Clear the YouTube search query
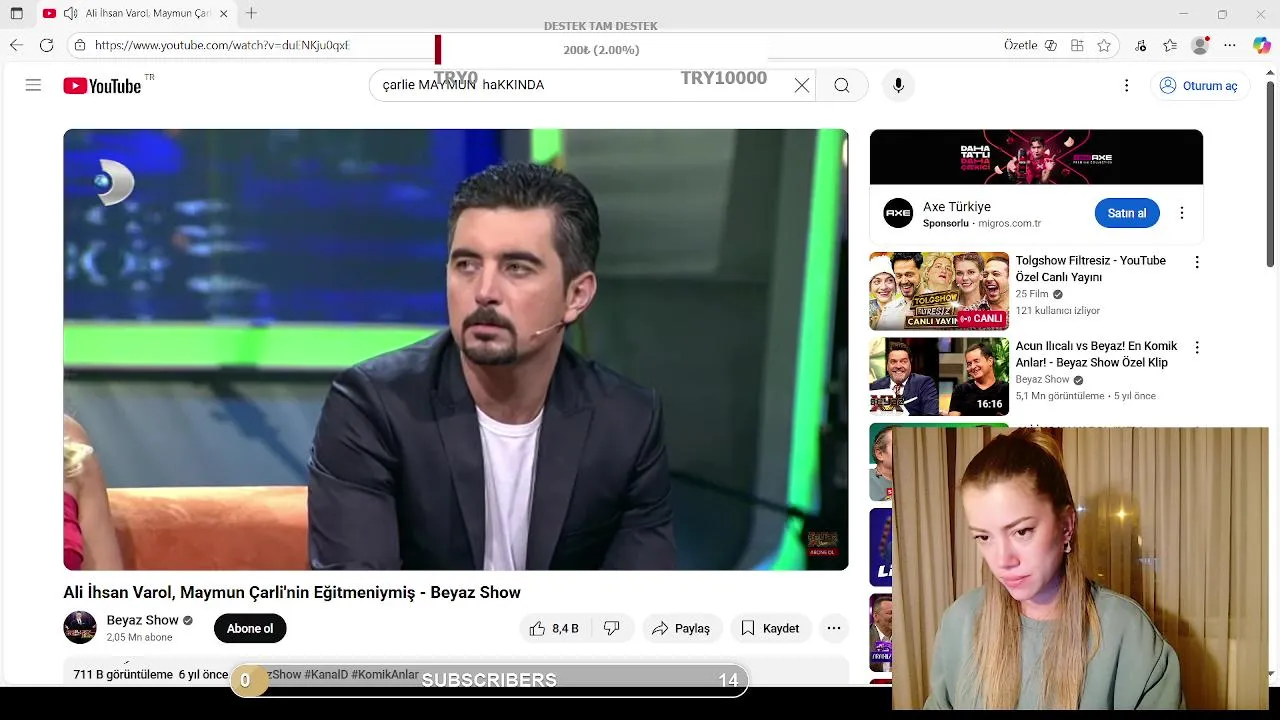This screenshot has width=1280, height=720. [801, 86]
